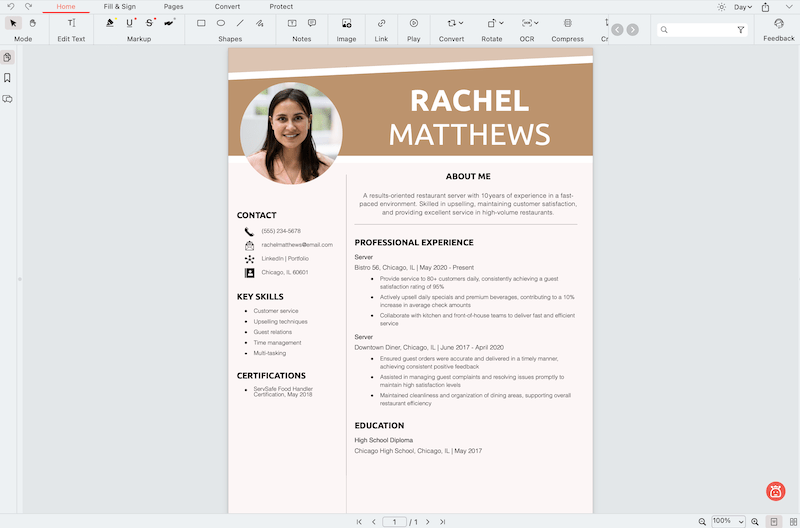Expand the Convert tool dropdown

click(x=461, y=23)
